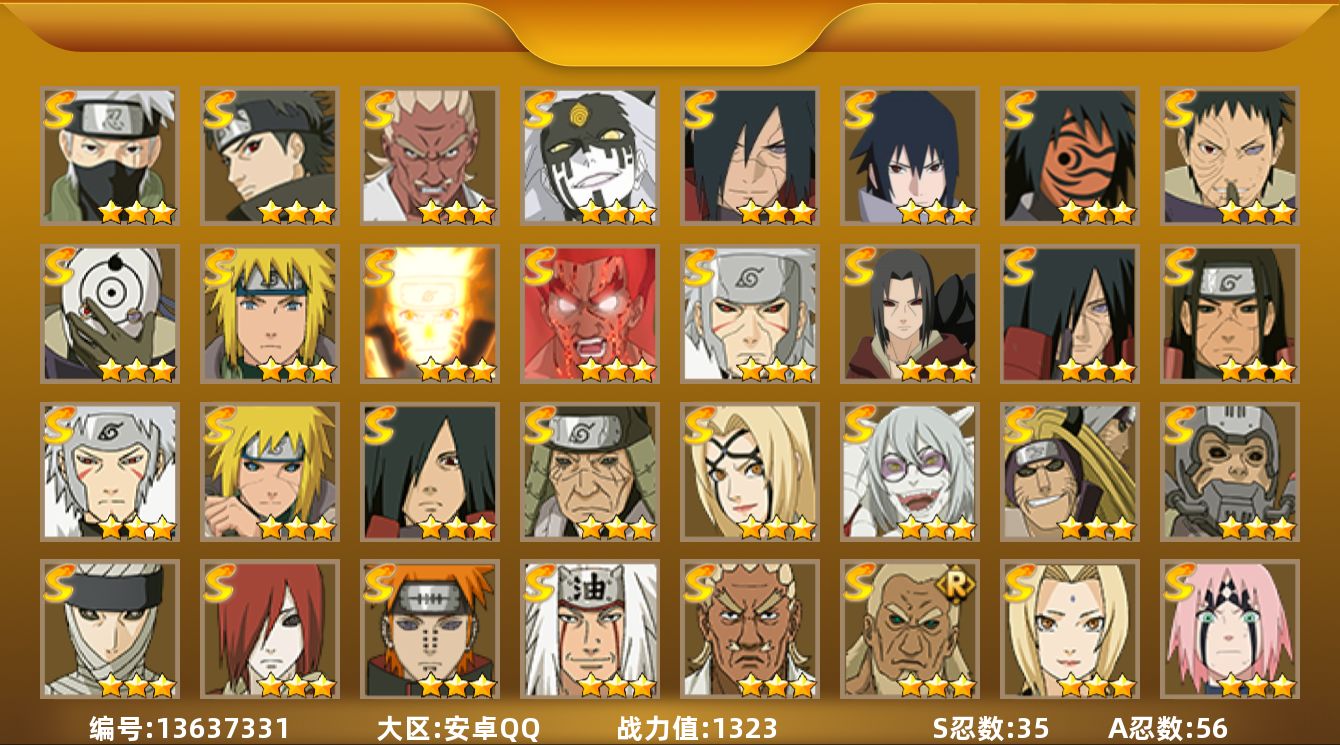Screen dimensions: 1340x745
Task: Select the masked Kakashi portrait card
Action: click(109, 155)
